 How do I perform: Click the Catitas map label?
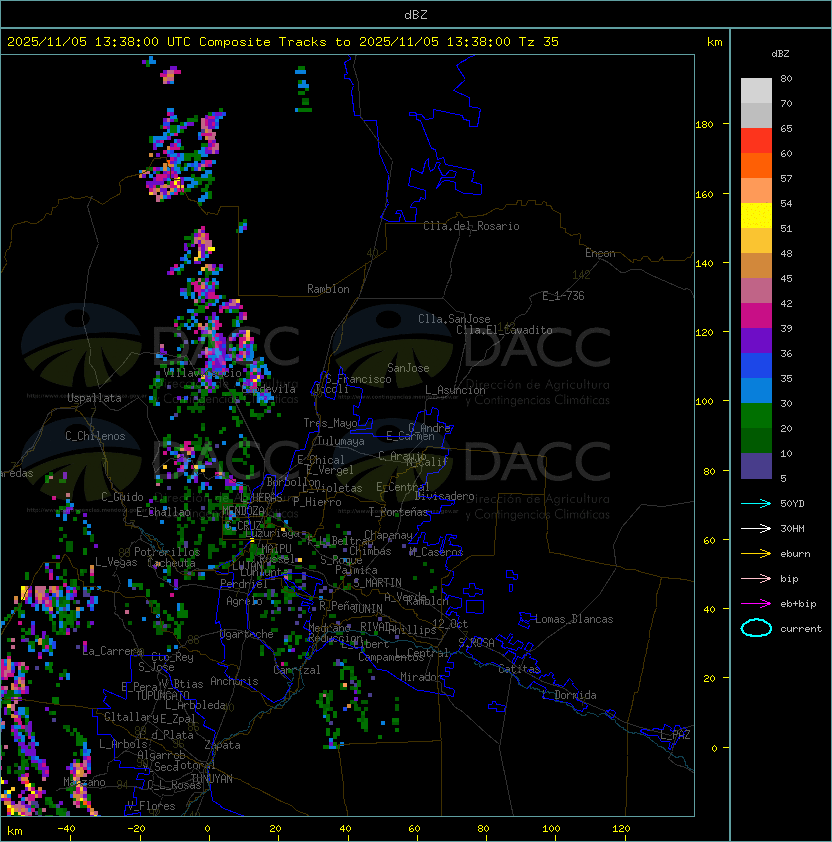[x=519, y=669]
